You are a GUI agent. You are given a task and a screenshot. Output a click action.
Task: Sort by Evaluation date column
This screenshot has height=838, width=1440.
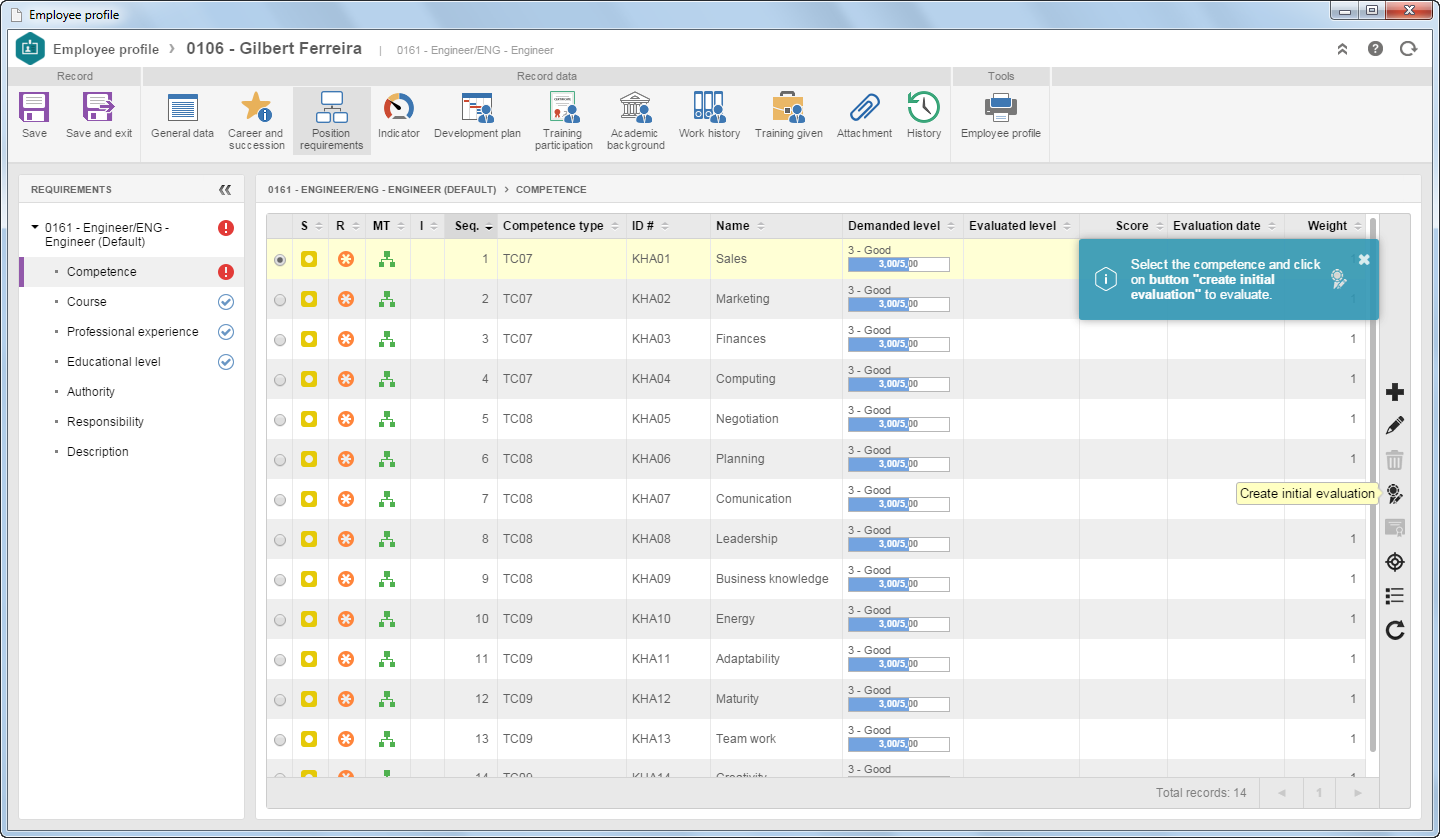point(1226,226)
